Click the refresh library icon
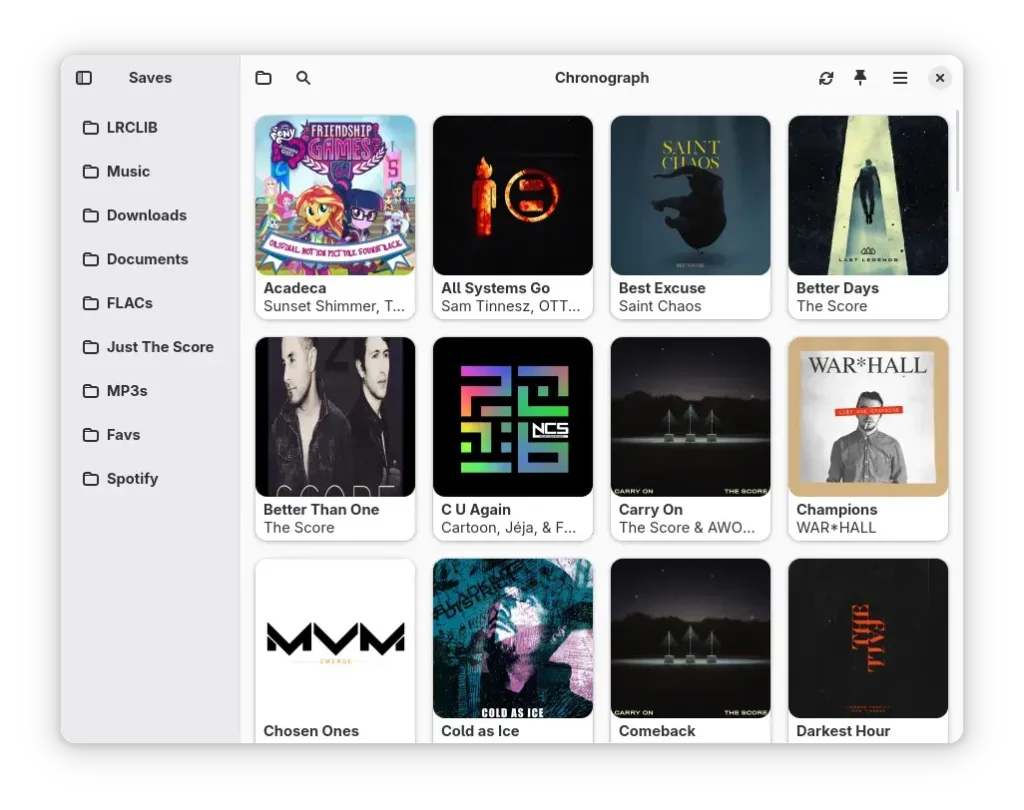Image resolution: width=1024 pixels, height=810 pixels. click(826, 78)
